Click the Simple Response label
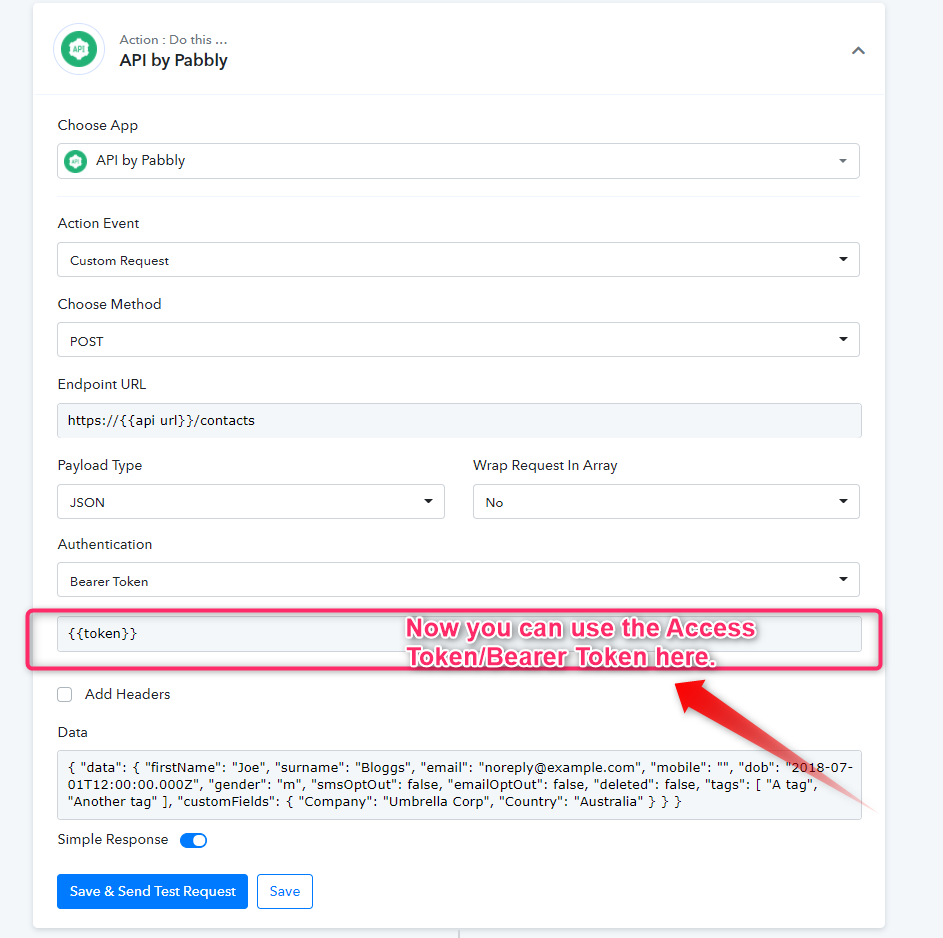The height and width of the screenshot is (938, 943). [112, 839]
